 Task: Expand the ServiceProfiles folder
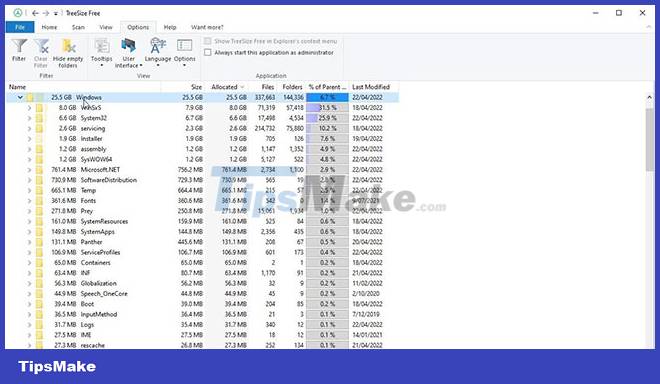29,252
